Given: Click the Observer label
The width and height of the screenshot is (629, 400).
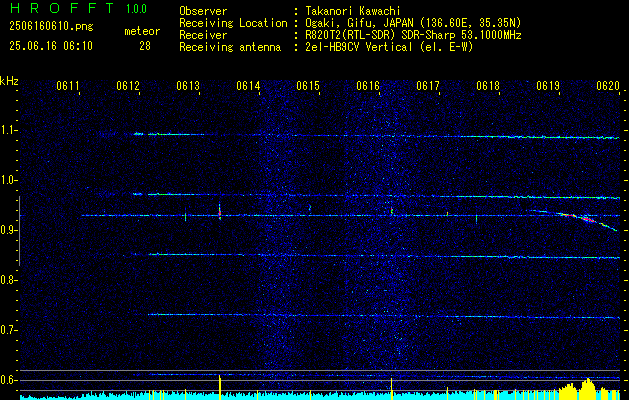Looking at the screenshot, I should [x=203, y=11].
